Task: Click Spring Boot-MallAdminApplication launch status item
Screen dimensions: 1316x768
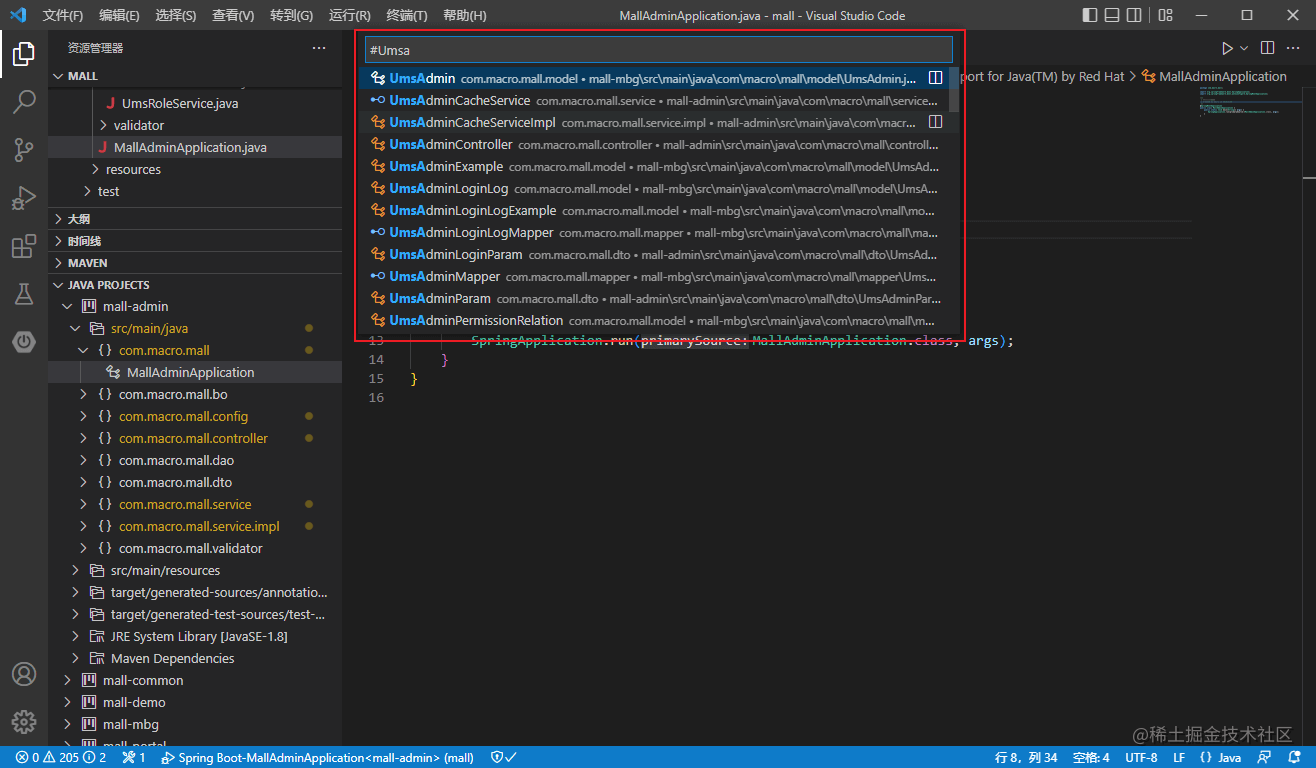Action: click(x=317, y=758)
